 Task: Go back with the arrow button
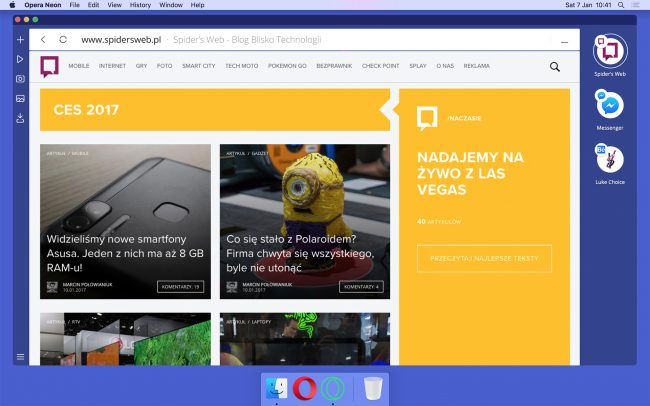click(x=43, y=39)
